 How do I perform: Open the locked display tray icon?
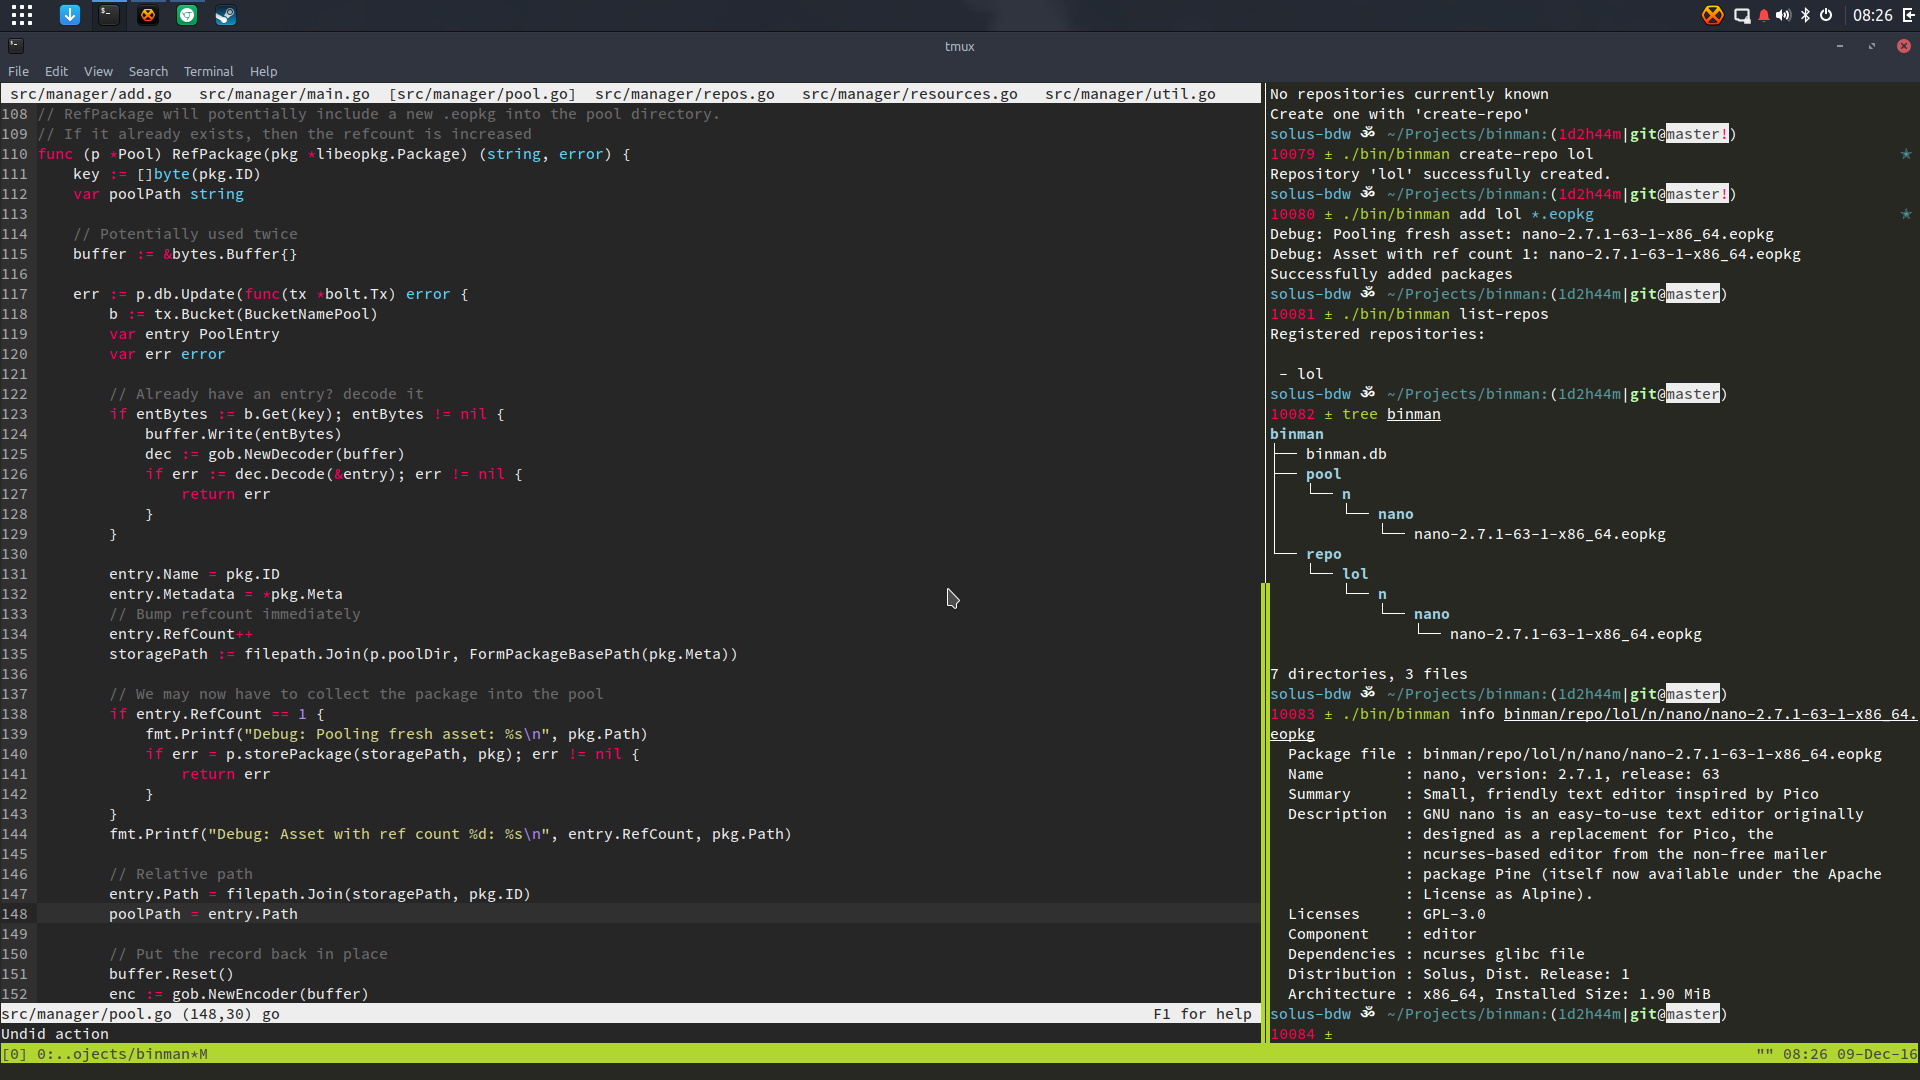click(x=1742, y=15)
